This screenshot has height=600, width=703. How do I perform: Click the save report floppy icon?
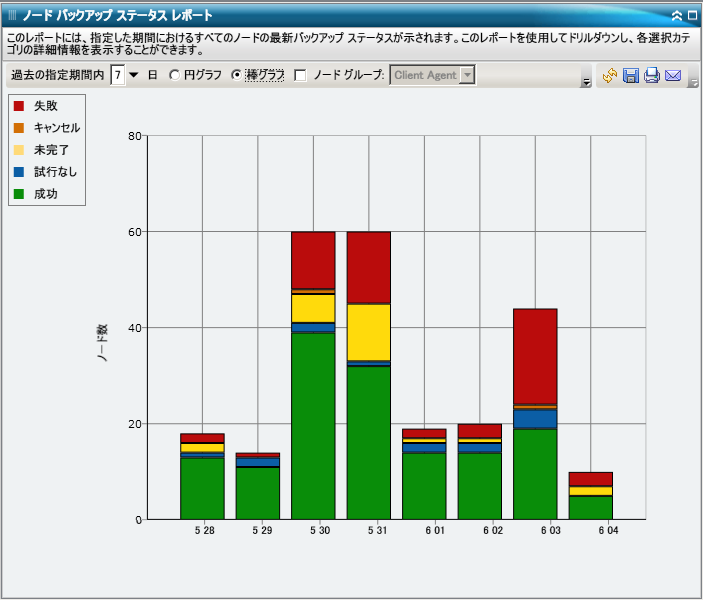(x=631, y=76)
